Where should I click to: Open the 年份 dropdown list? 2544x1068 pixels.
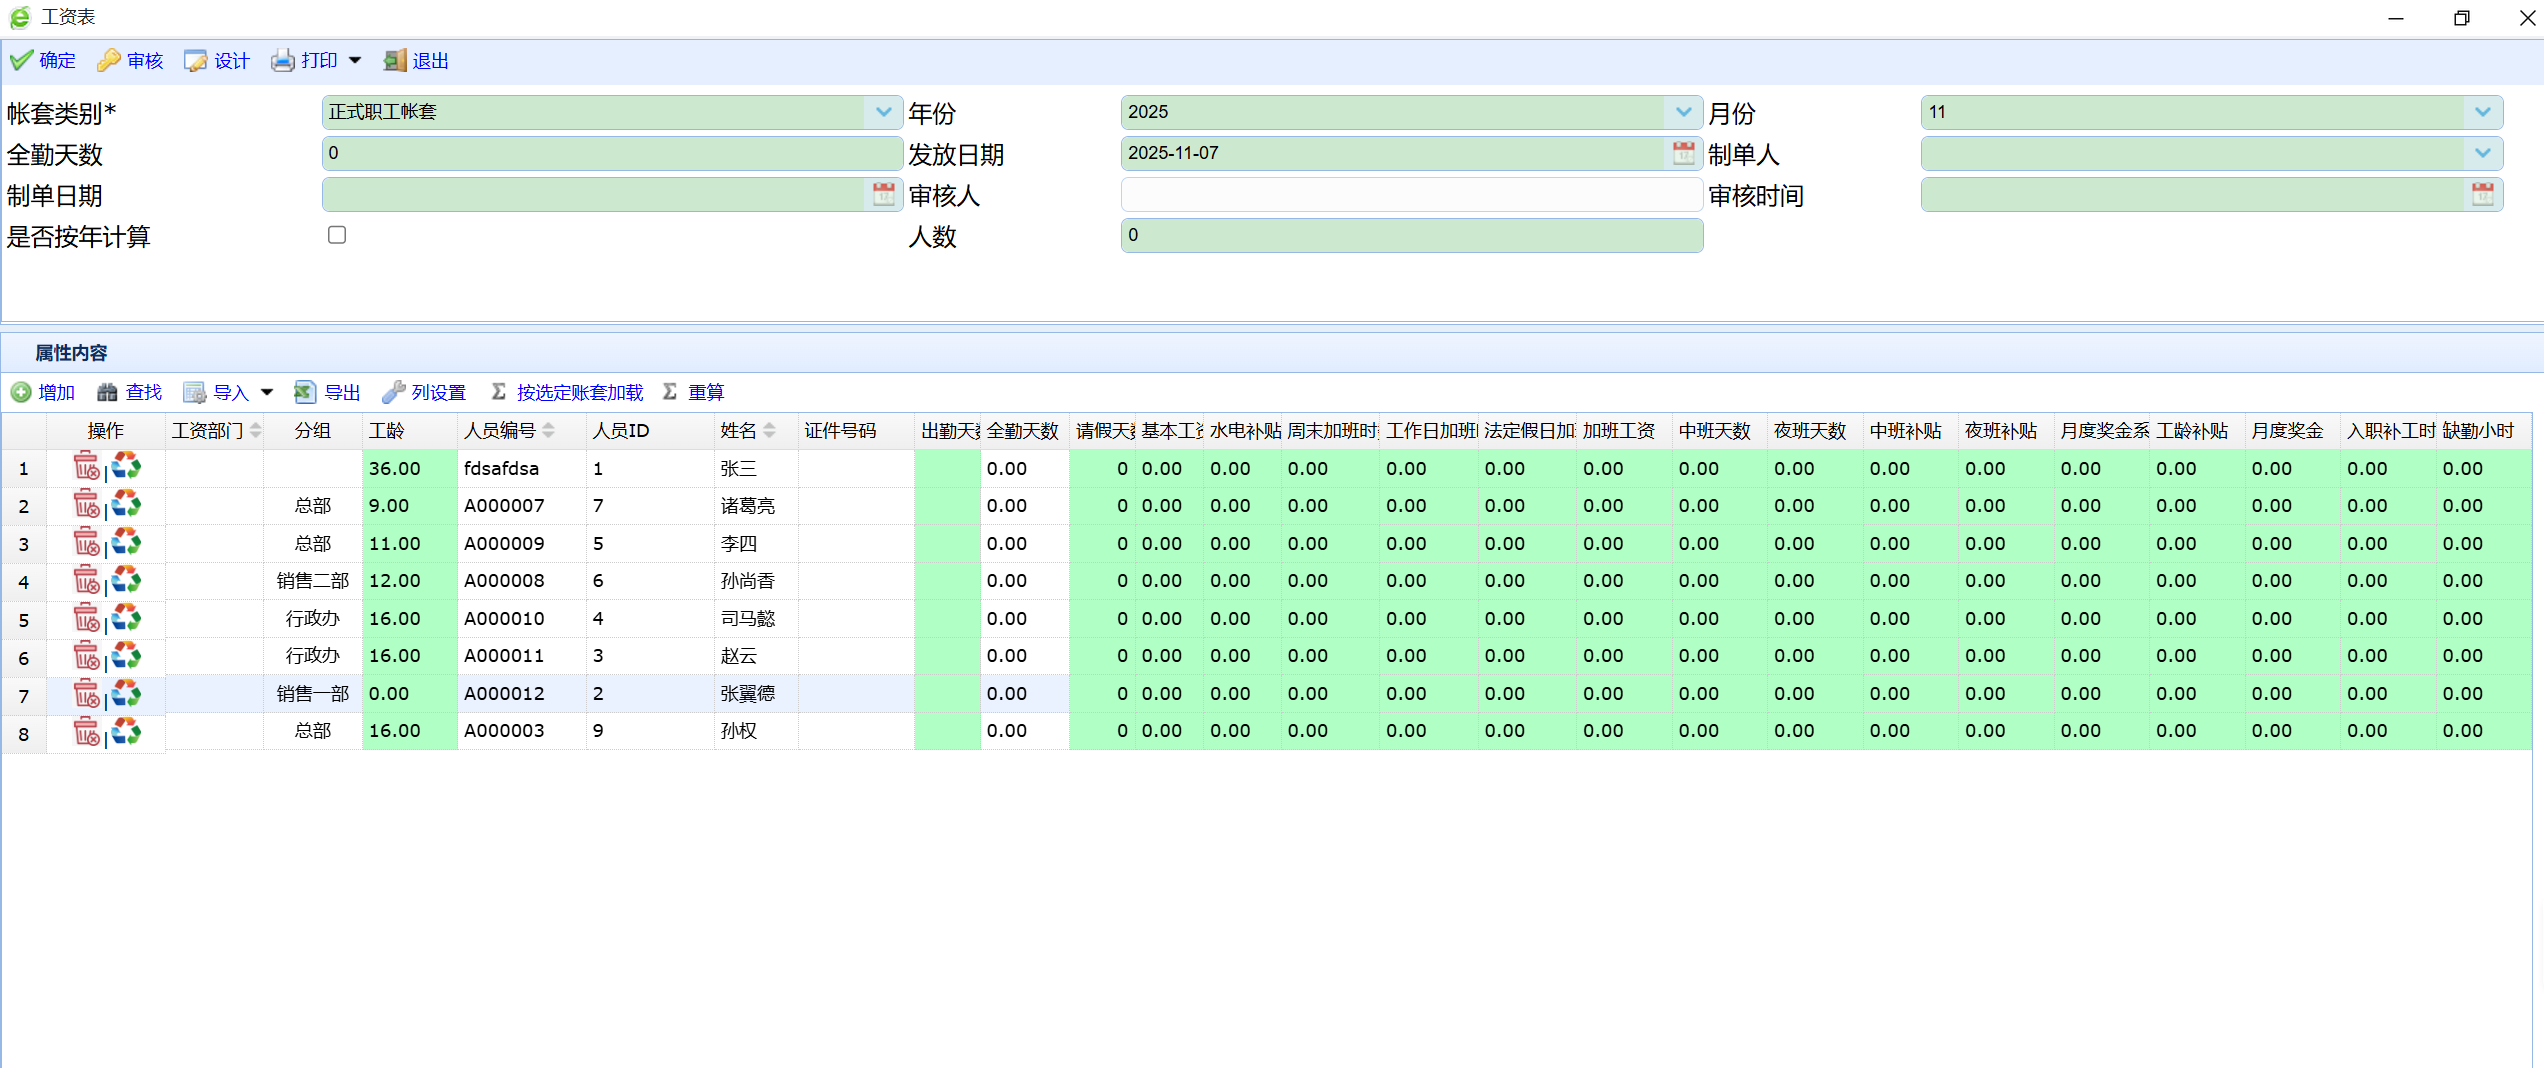click(x=1683, y=112)
